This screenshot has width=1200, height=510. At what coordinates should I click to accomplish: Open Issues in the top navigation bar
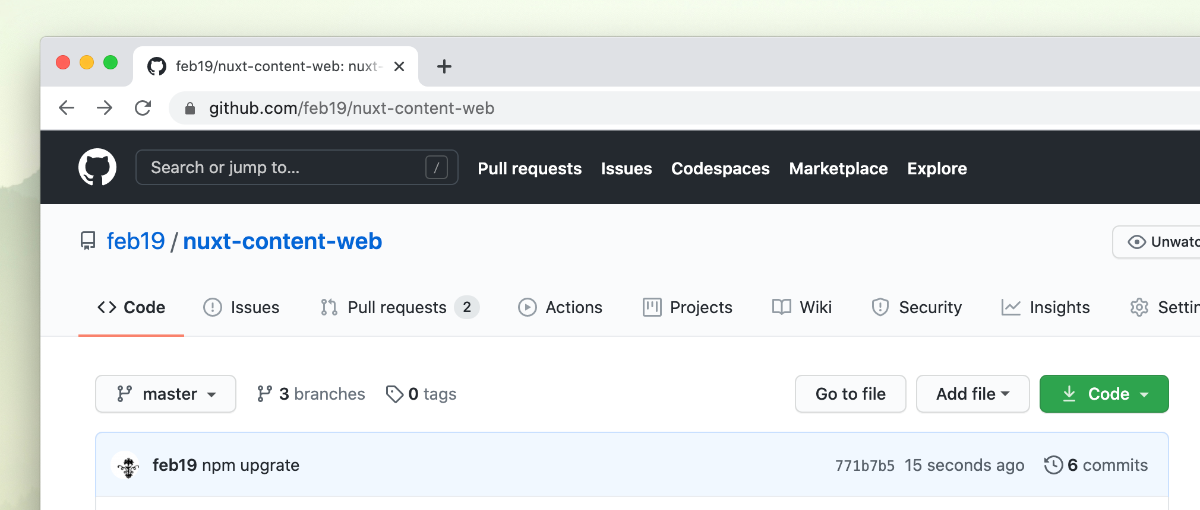click(627, 168)
